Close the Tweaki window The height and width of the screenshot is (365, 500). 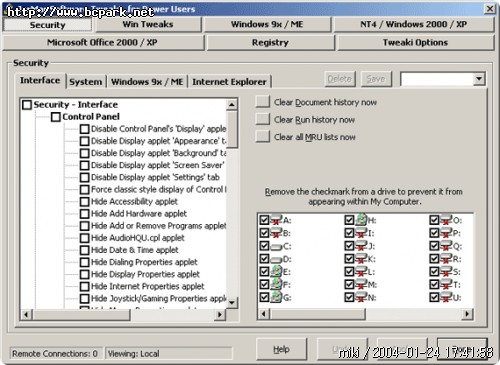(489, 9)
